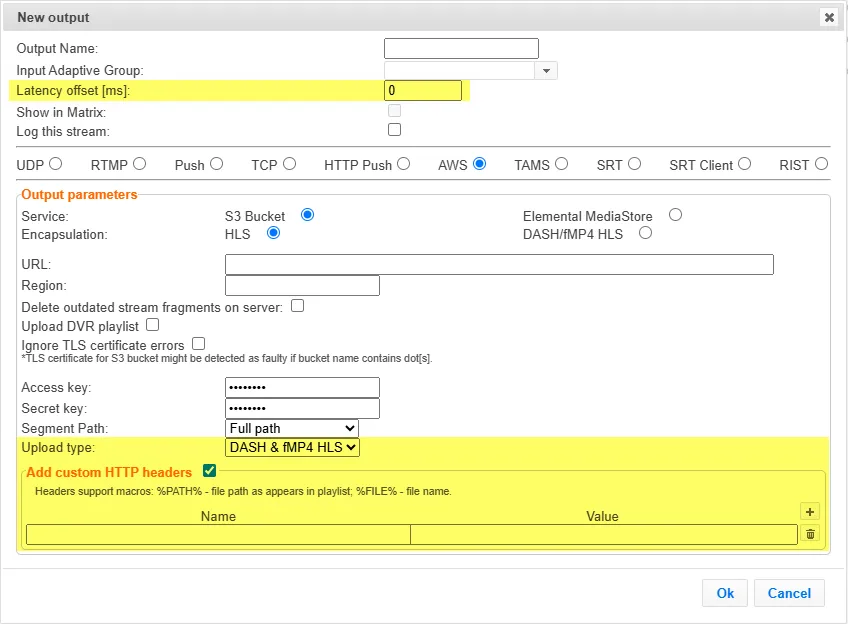Set encapsulation to HLS
The height and width of the screenshot is (624, 848).
(x=273, y=233)
